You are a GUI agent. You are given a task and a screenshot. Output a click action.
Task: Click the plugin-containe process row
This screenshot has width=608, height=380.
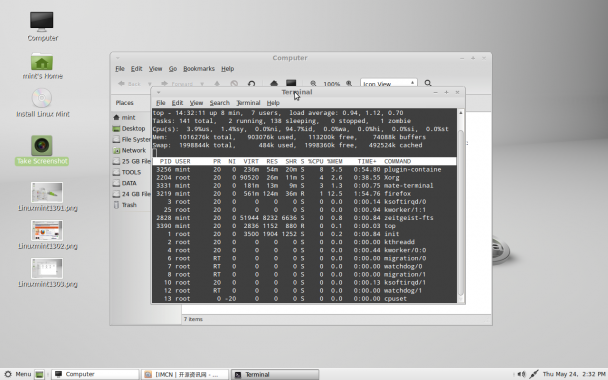(x=304, y=169)
